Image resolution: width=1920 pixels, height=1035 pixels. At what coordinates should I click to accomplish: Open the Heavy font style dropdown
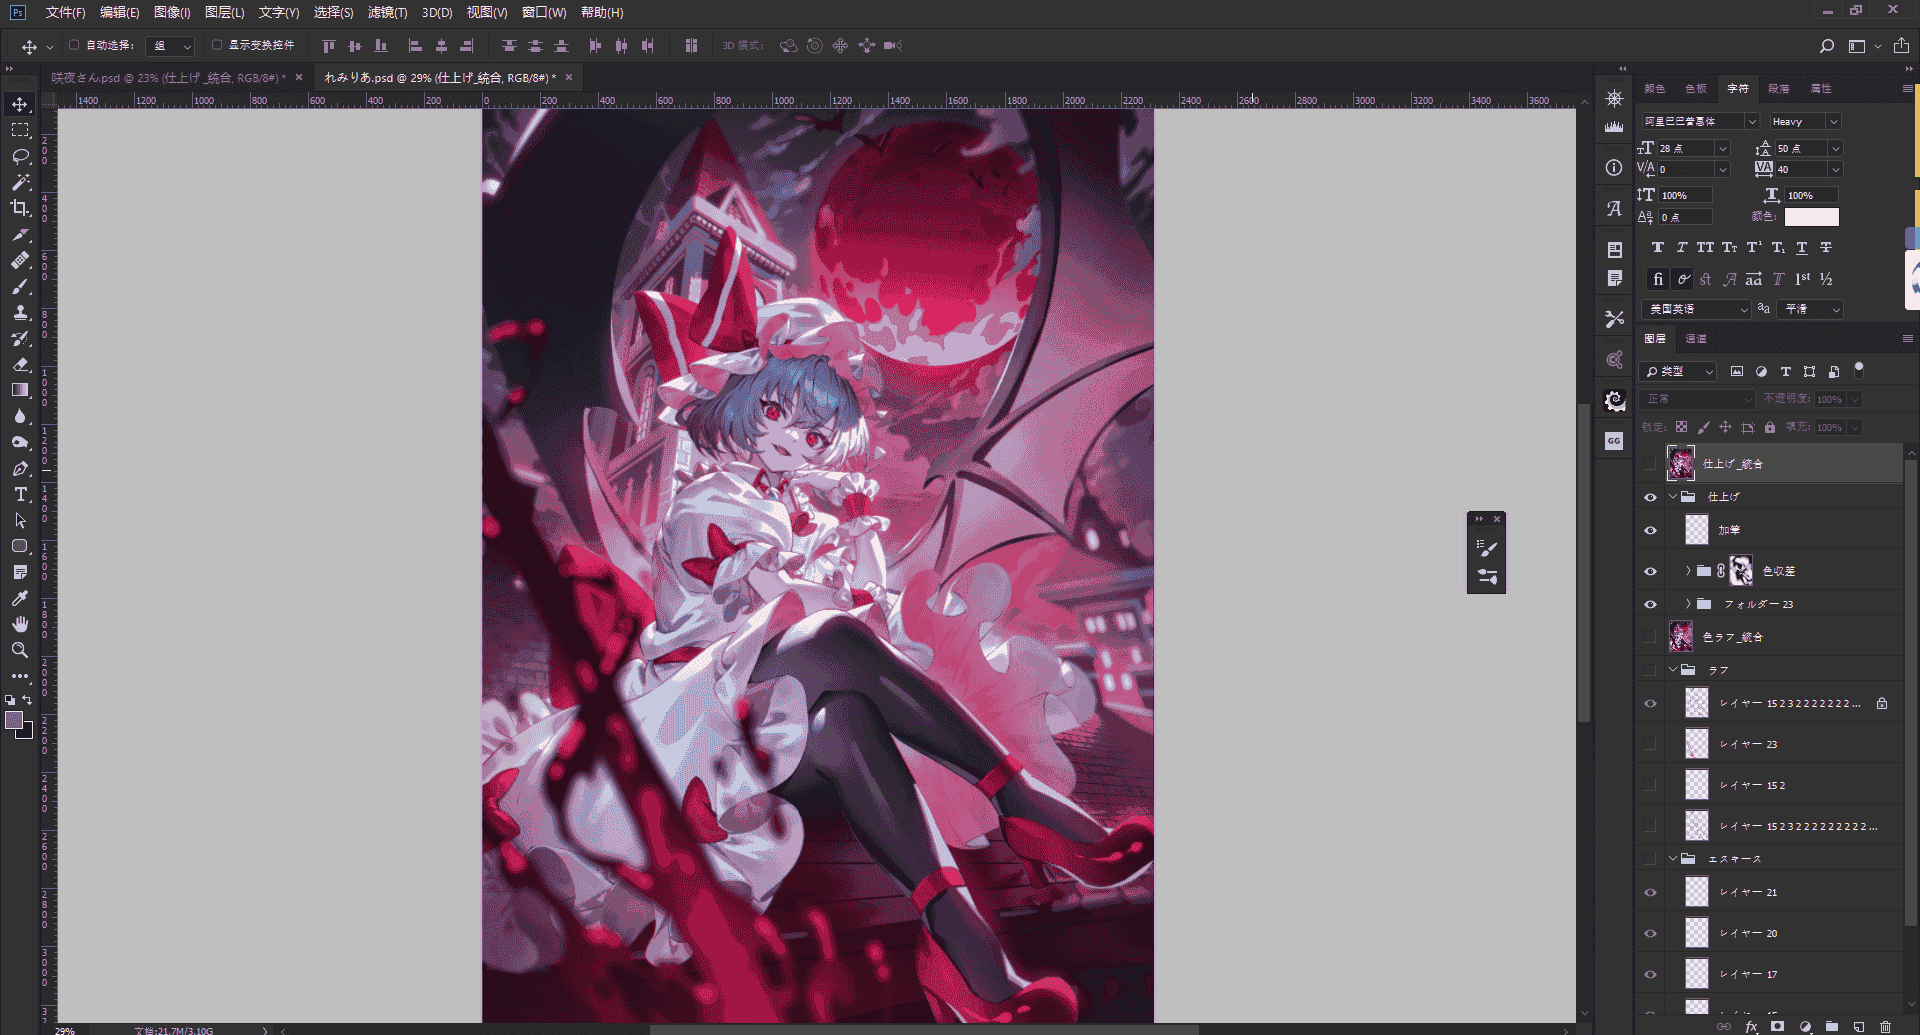pos(1805,121)
